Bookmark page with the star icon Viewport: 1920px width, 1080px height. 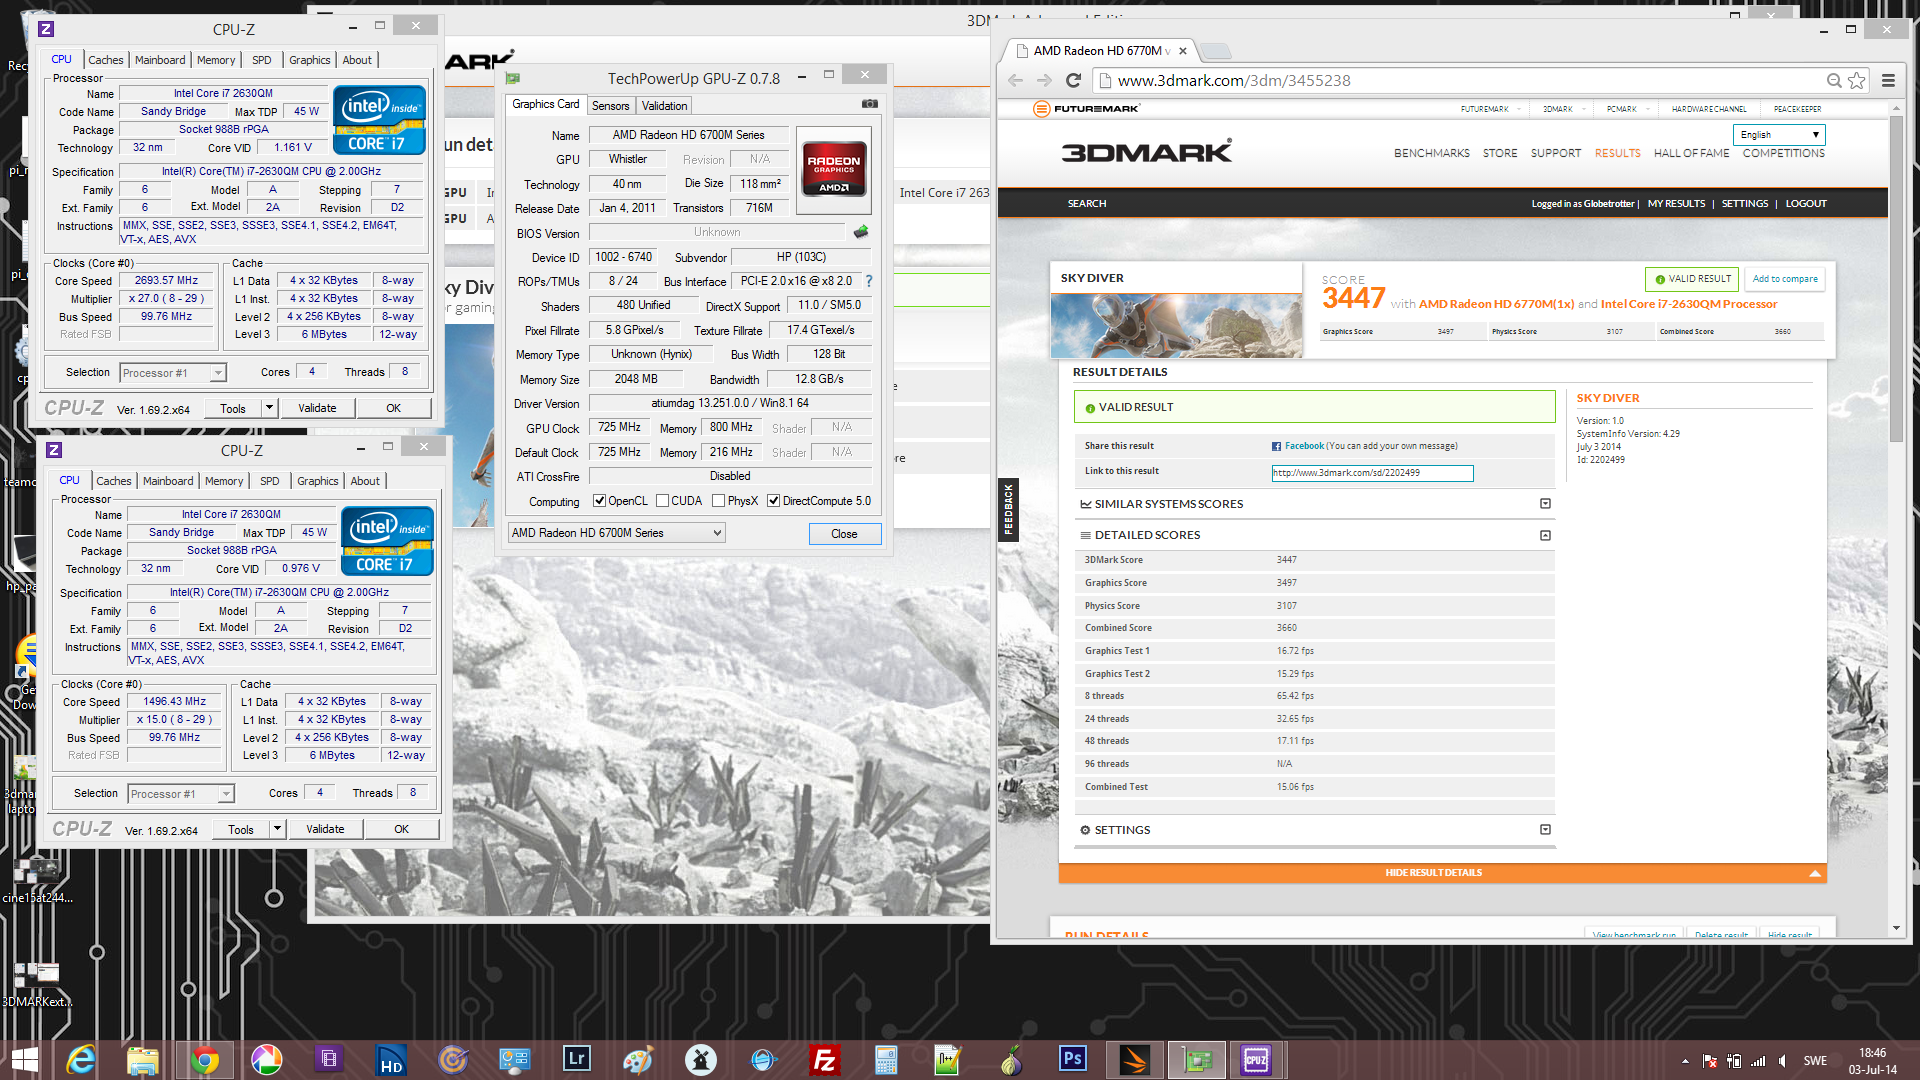[x=1857, y=81]
